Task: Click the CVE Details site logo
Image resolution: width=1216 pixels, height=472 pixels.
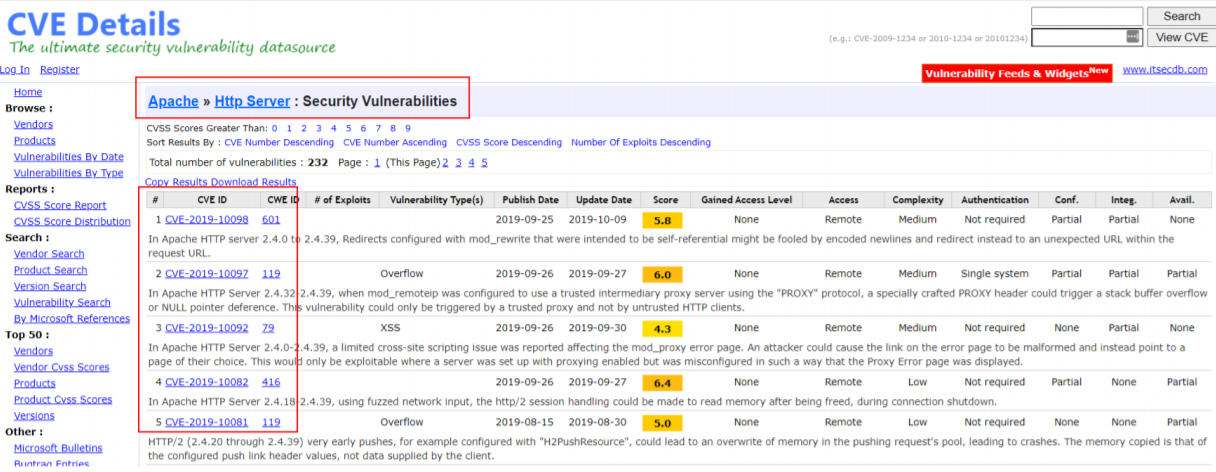Action: [x=95, y=24]
